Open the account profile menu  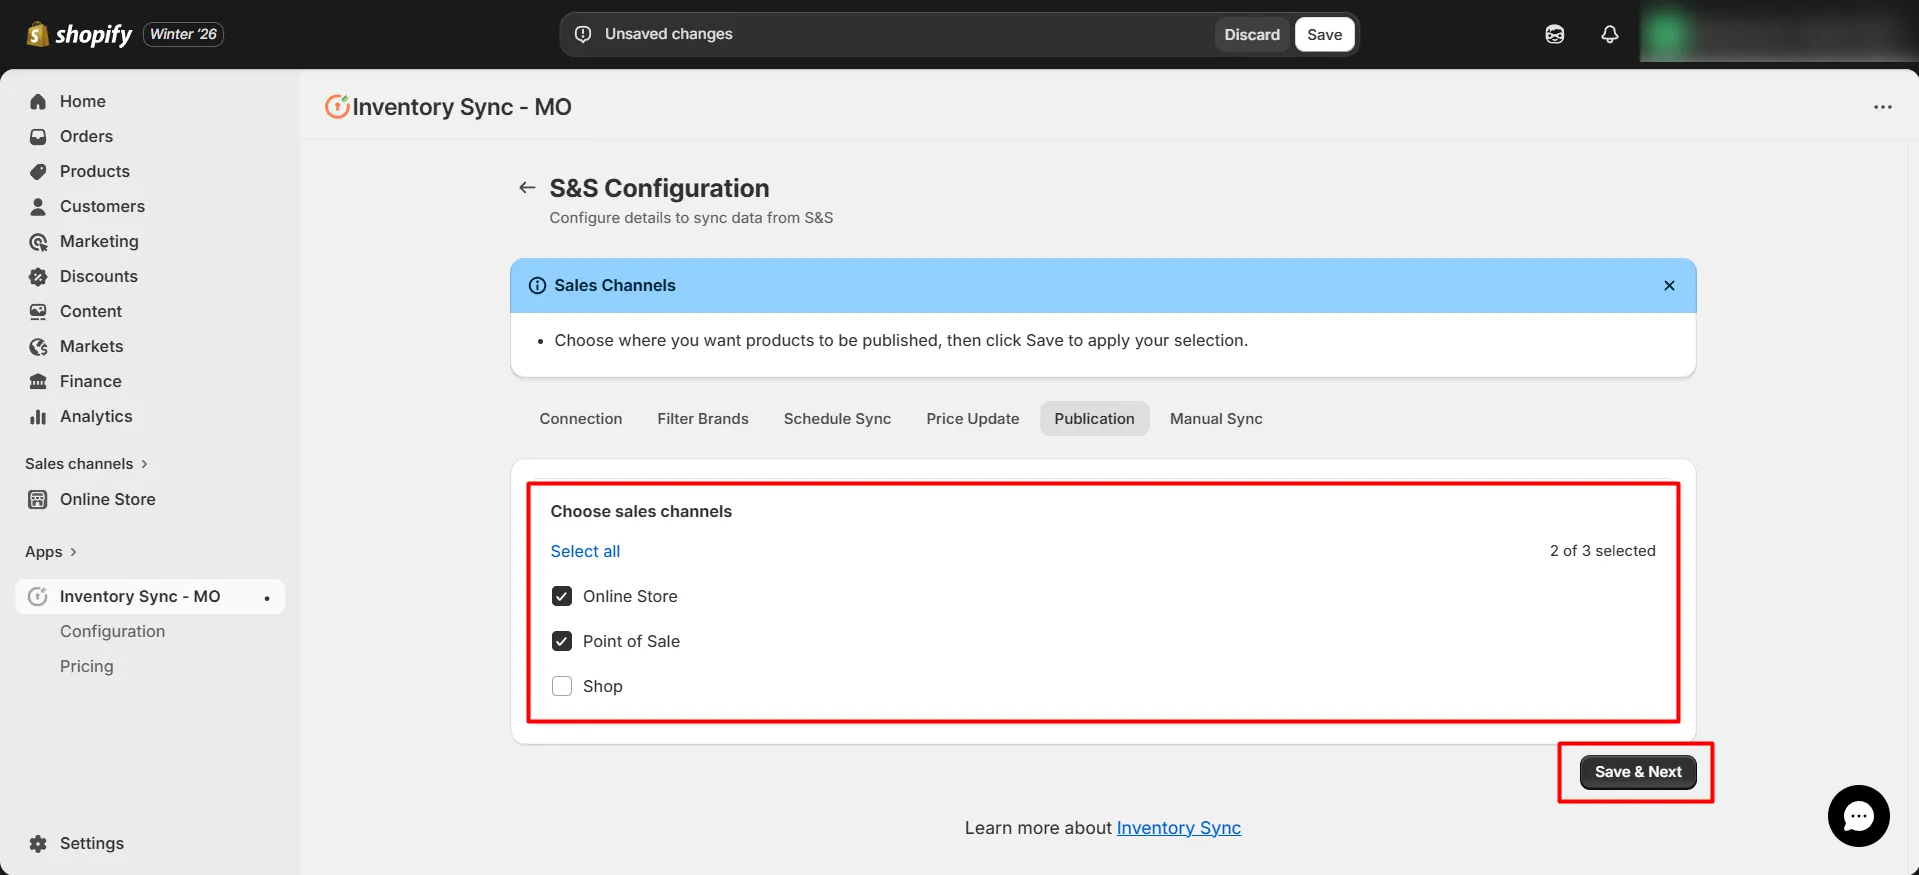click(x=1777, y=34)
